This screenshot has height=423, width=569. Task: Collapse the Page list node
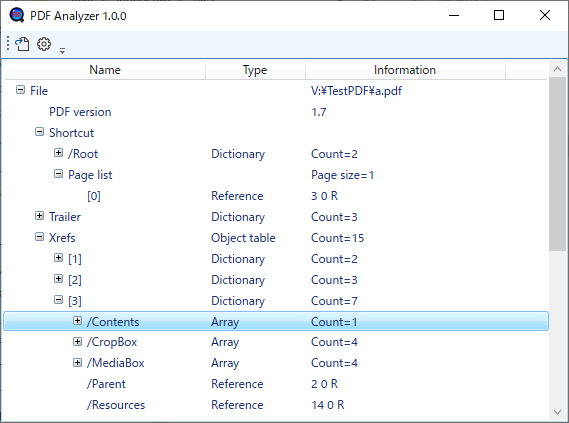click(58, 174)
